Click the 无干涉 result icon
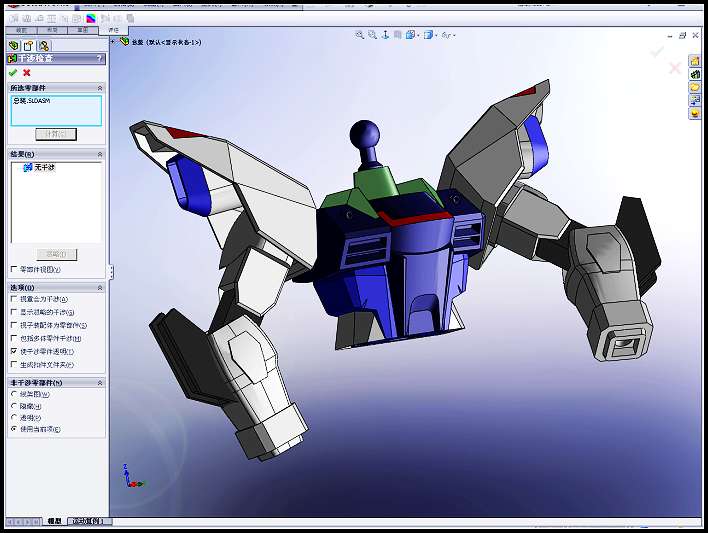 tap(28, 167)
